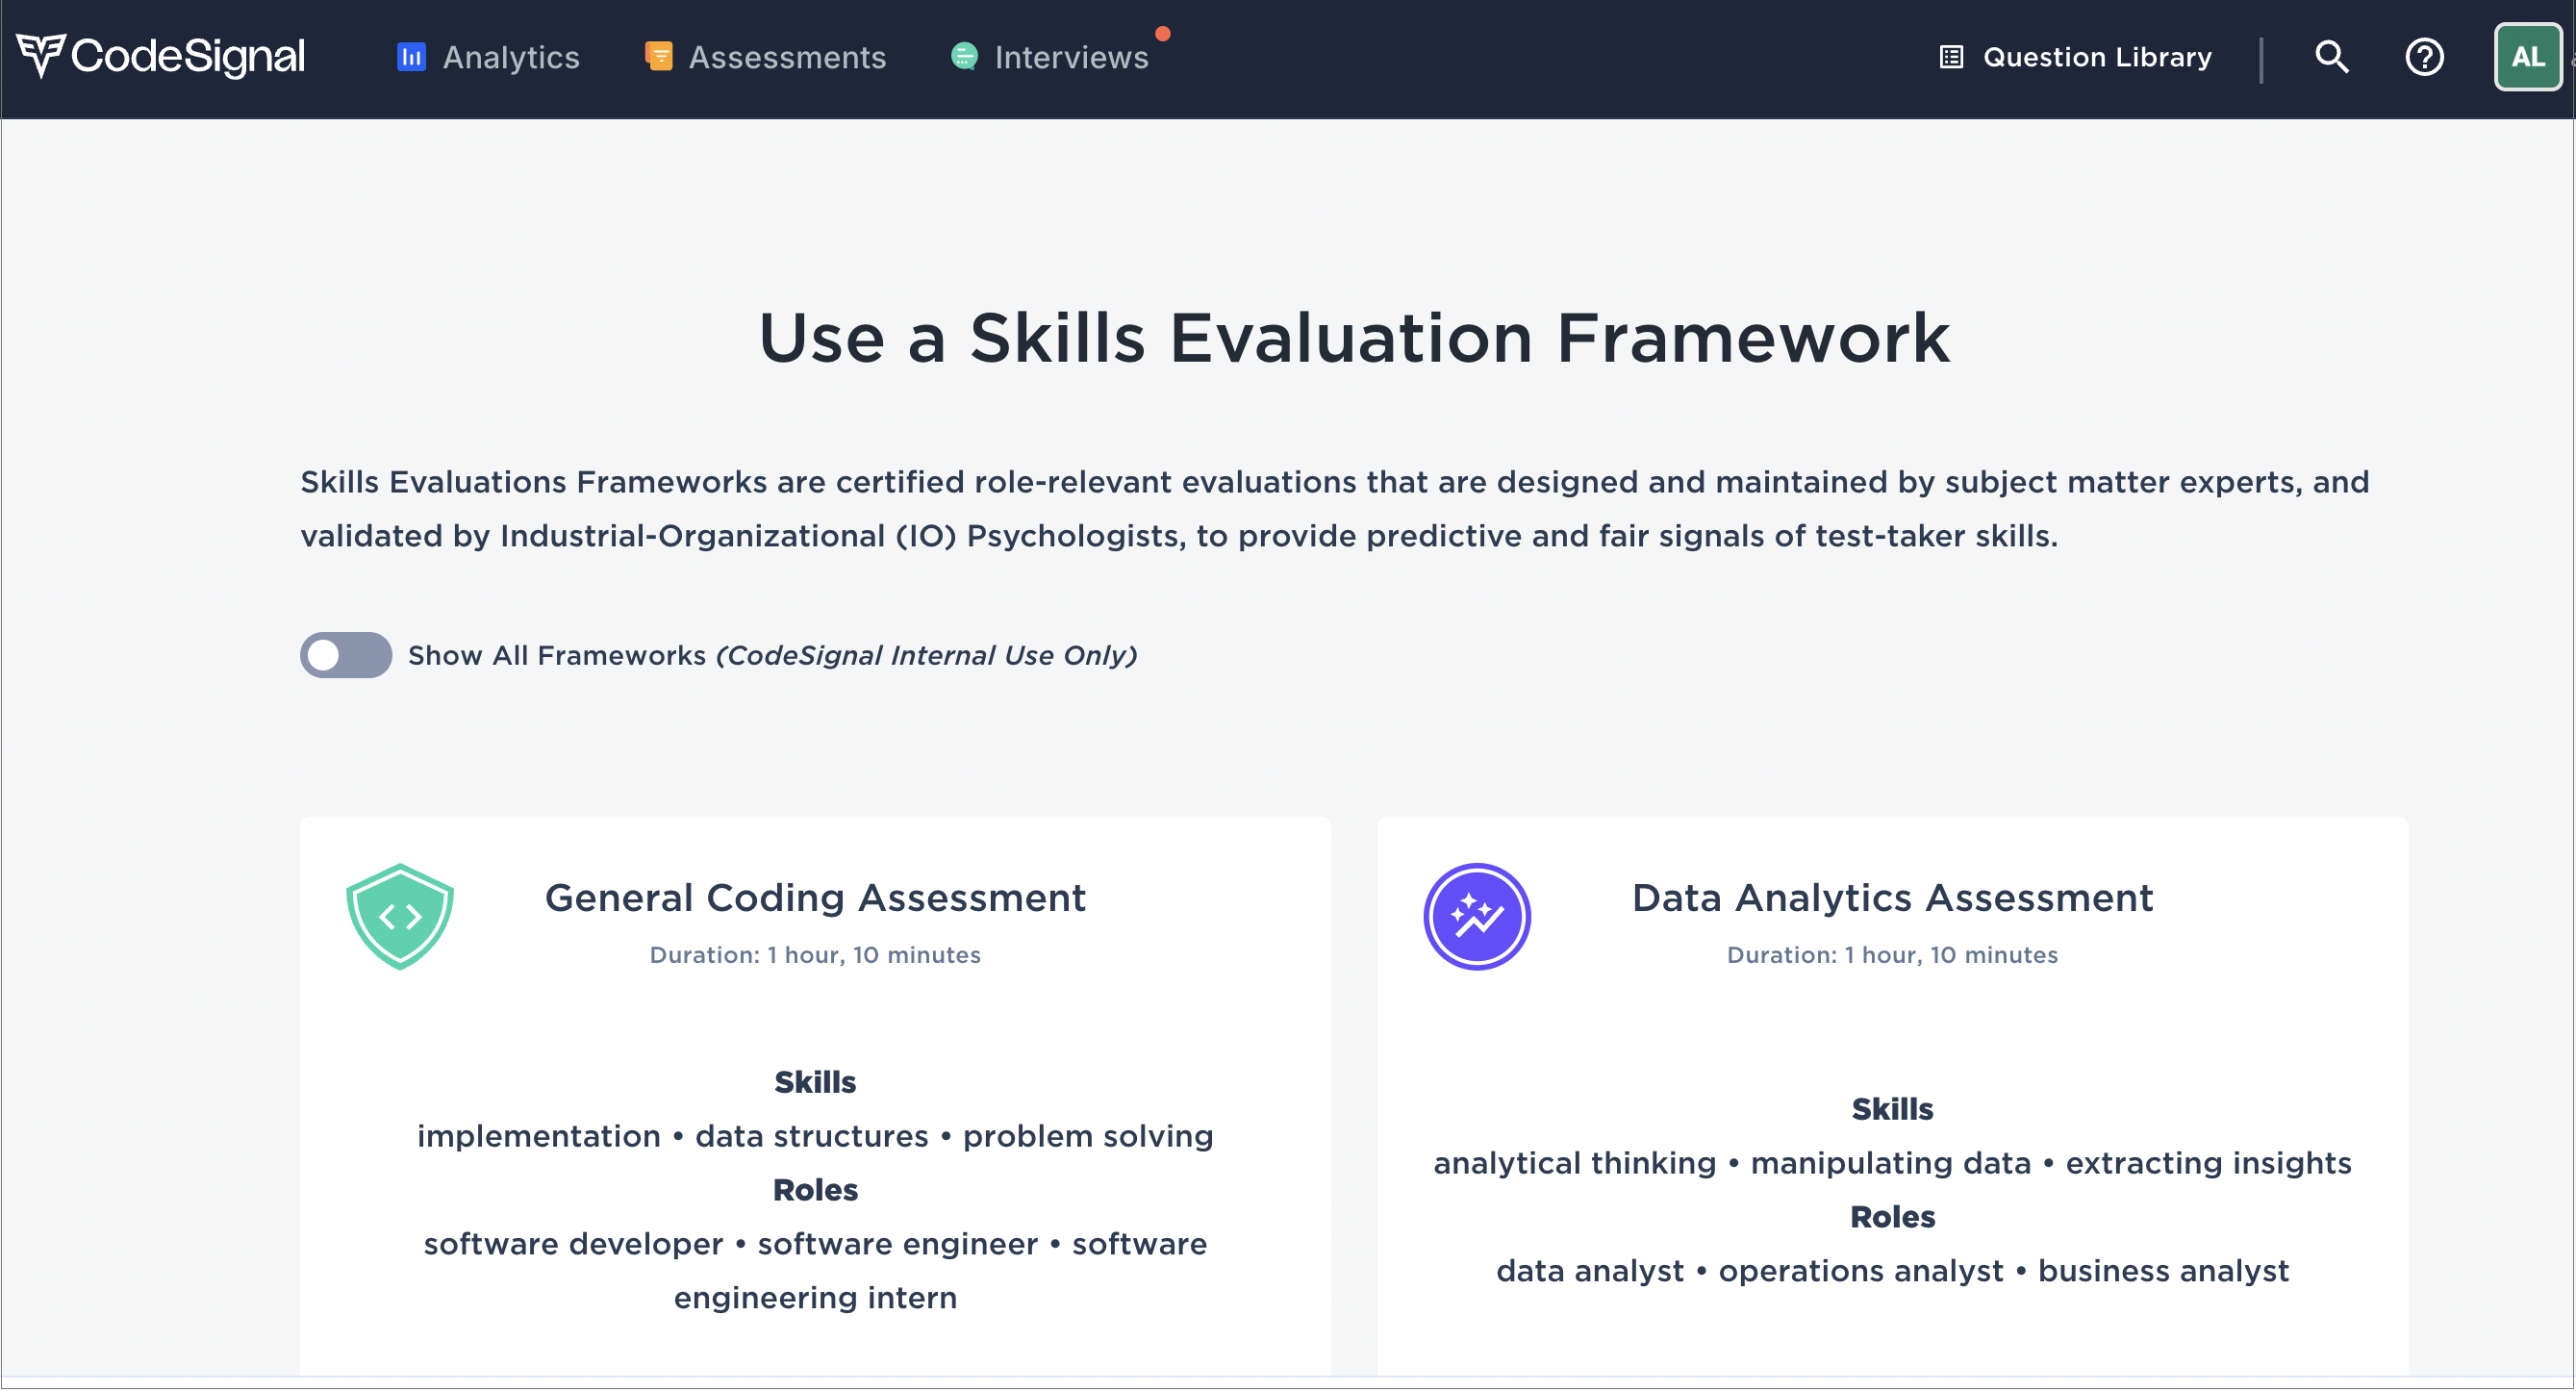Open the AL user avatar menu

(2527, 57)
